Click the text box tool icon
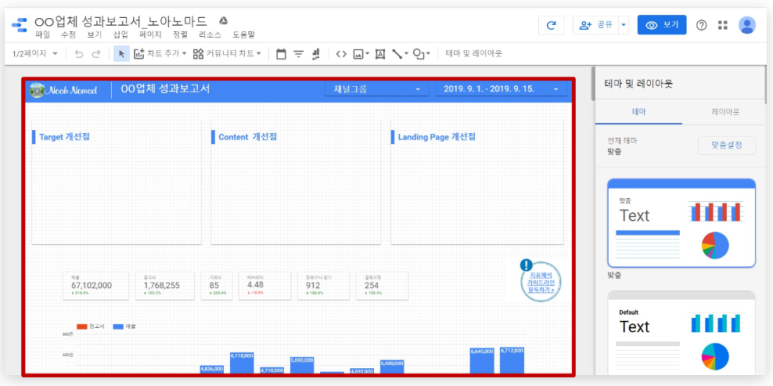The height and width of the screenshot is (386, 773). (380, 54)
